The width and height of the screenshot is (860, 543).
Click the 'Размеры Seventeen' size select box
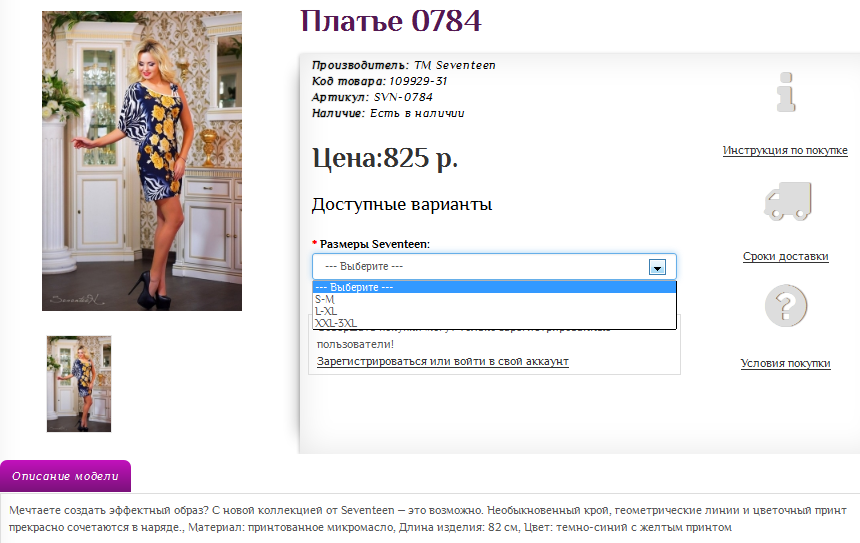click(480, 267)
